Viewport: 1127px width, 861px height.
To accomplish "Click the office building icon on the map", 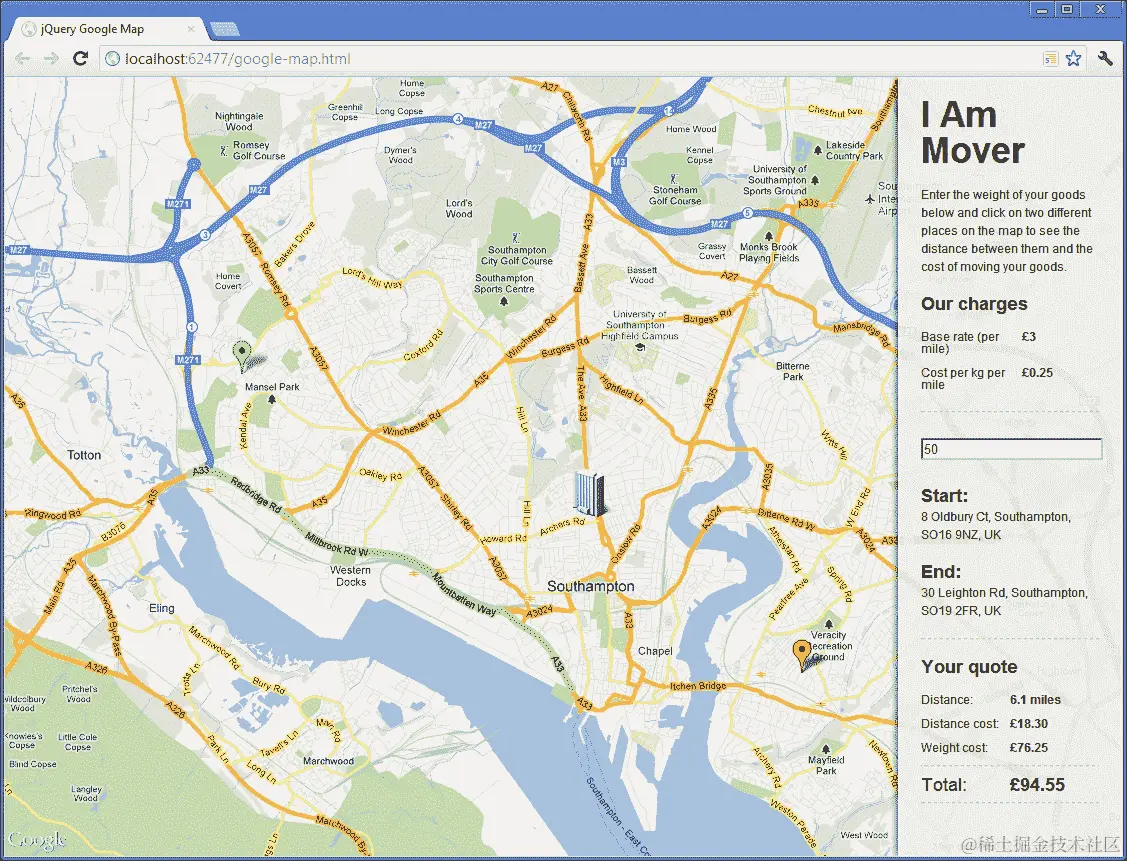I will tap(589, 494).
